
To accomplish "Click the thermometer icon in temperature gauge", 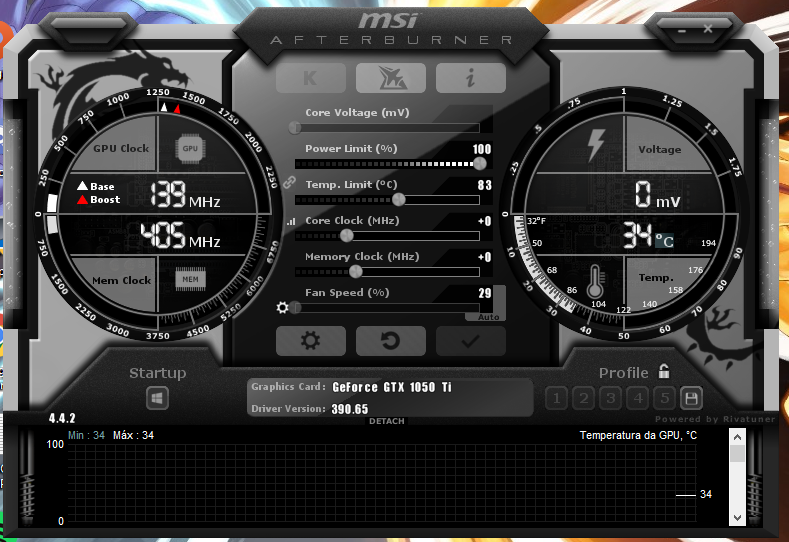I will click(x=595, y=281).
